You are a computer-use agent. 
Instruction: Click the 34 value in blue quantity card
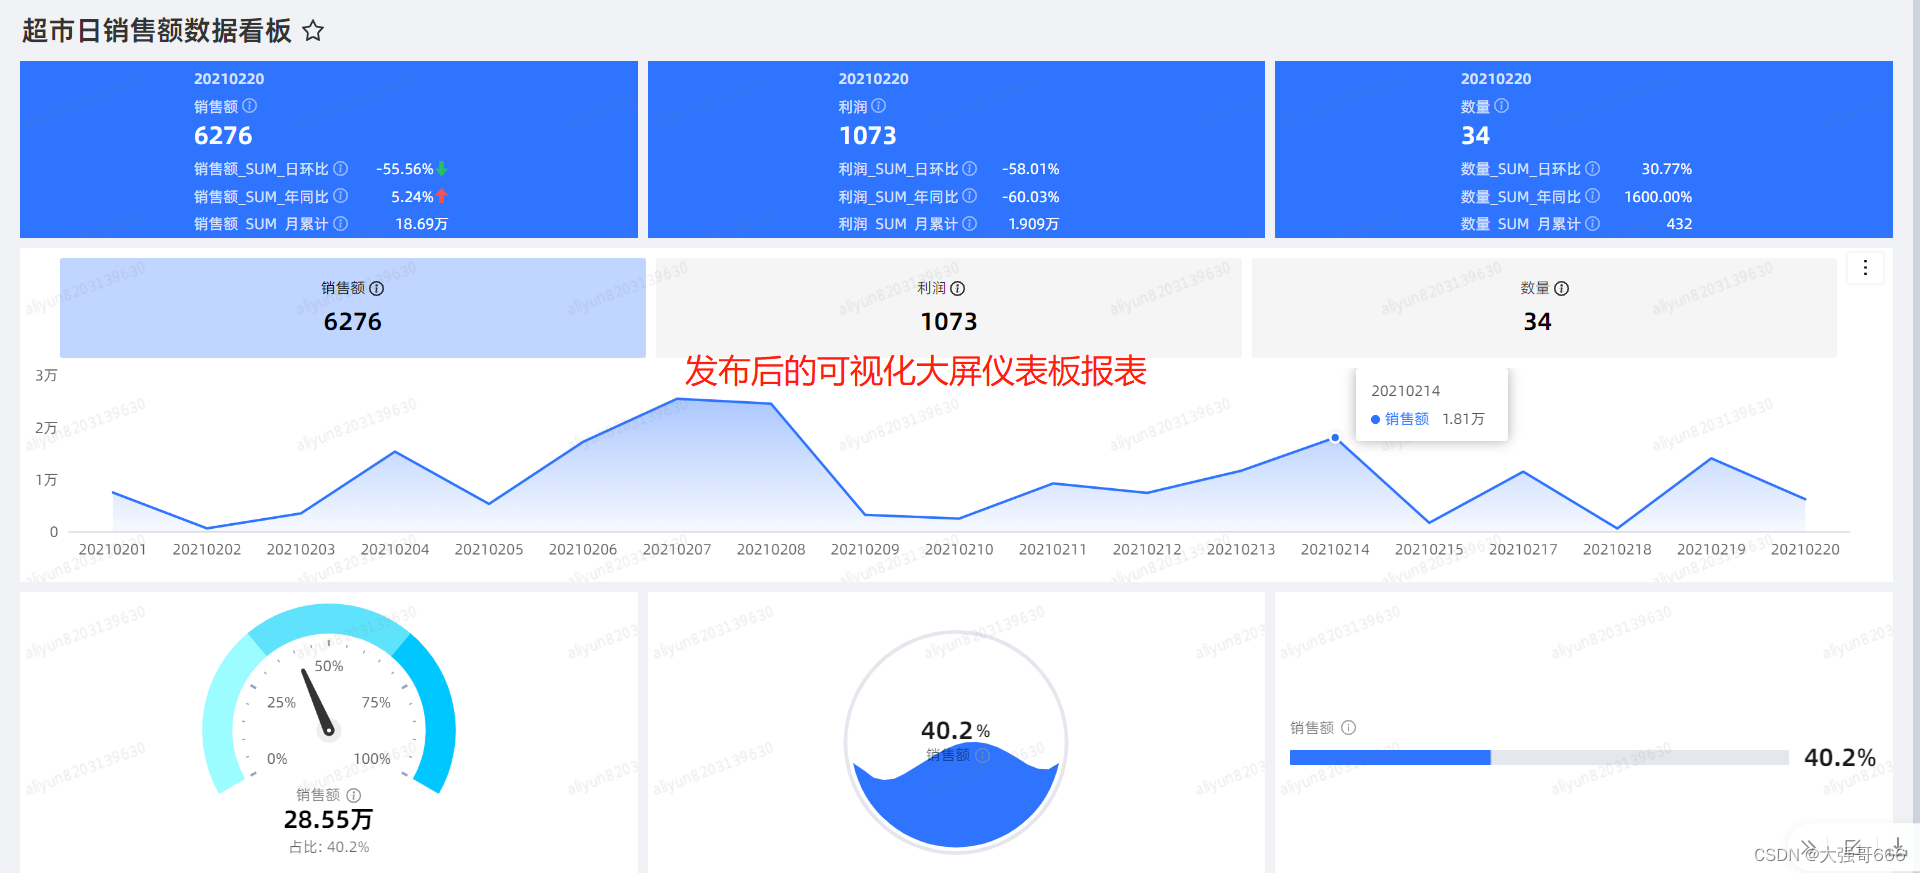coord(1475,136)
